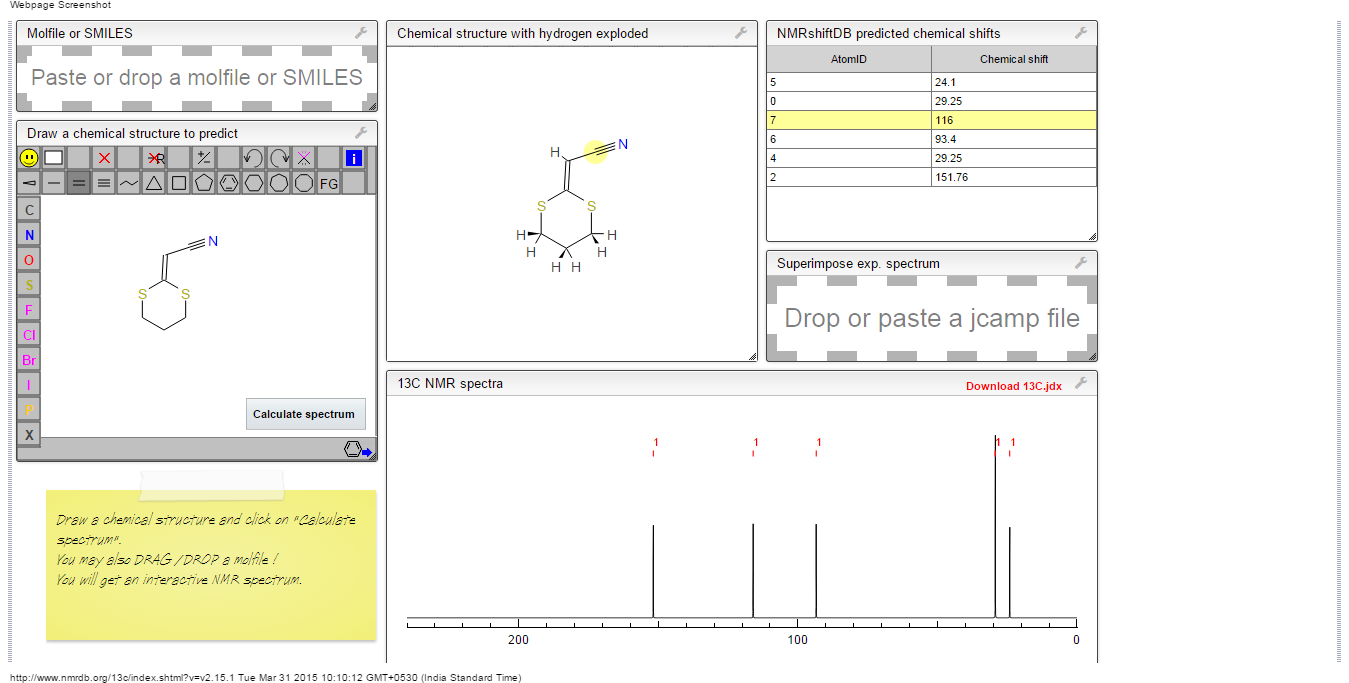Screen dimensions: 1349x683
Task: Select the benzene ring drawing tool
Action: pyautogui.click(x=229, y=183)
